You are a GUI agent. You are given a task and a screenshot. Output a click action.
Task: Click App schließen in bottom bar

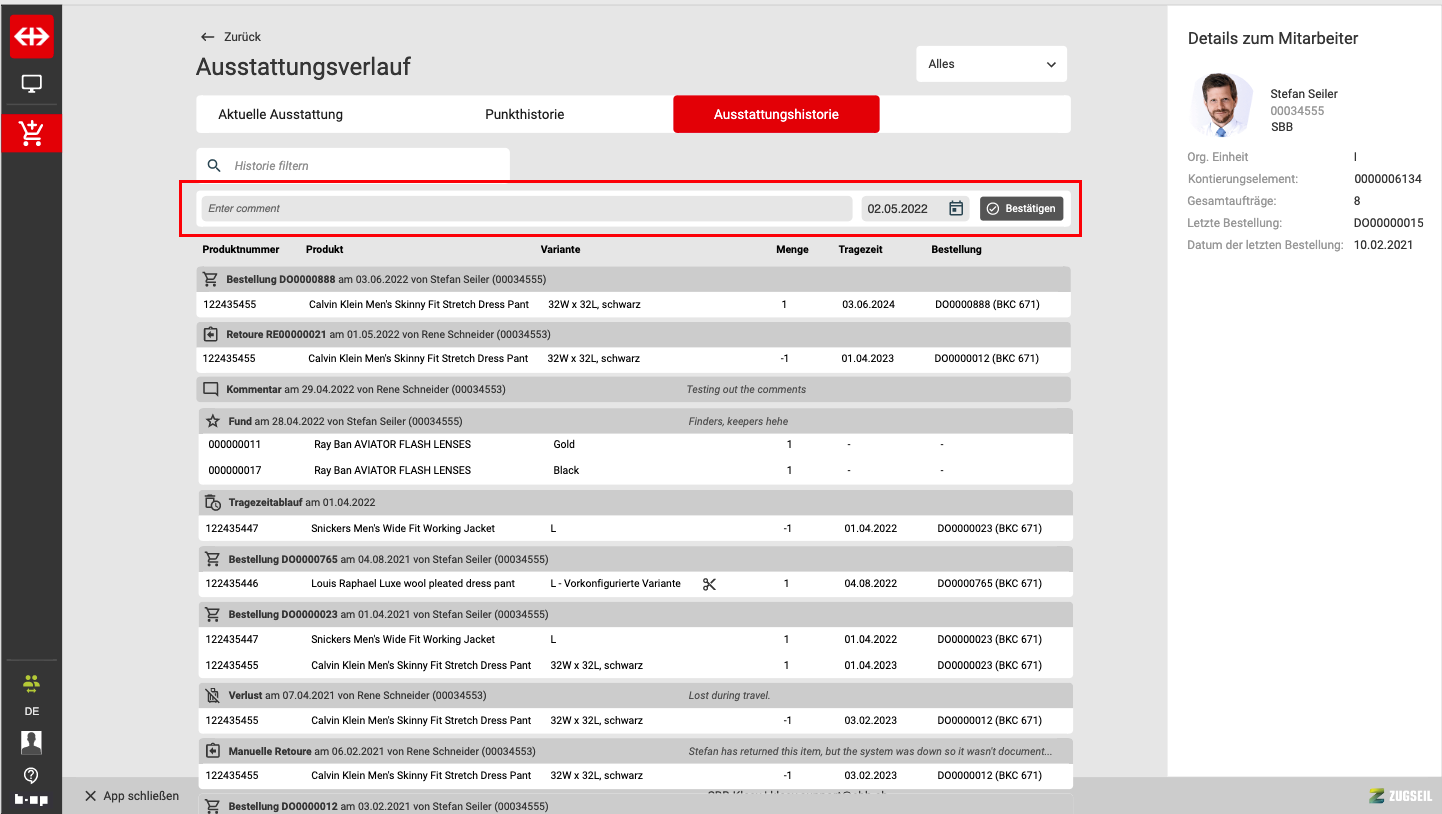point(132,796)
